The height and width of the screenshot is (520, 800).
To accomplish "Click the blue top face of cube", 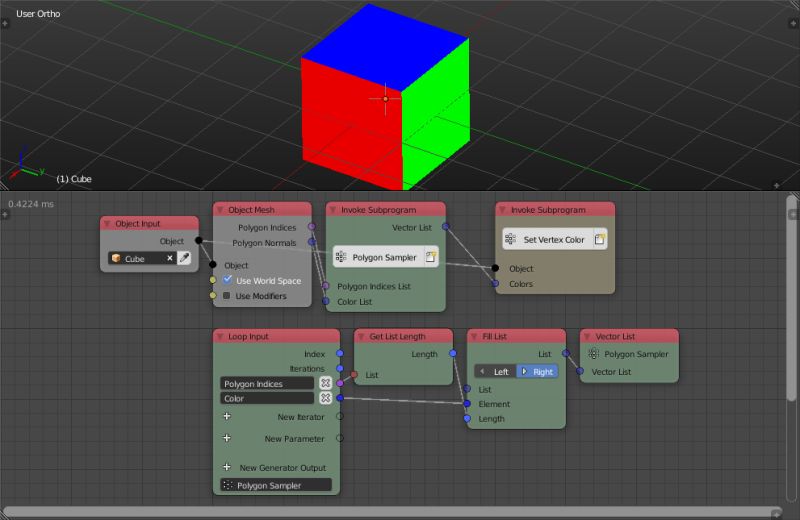I will pyautogui.click(x=385, y=48).
